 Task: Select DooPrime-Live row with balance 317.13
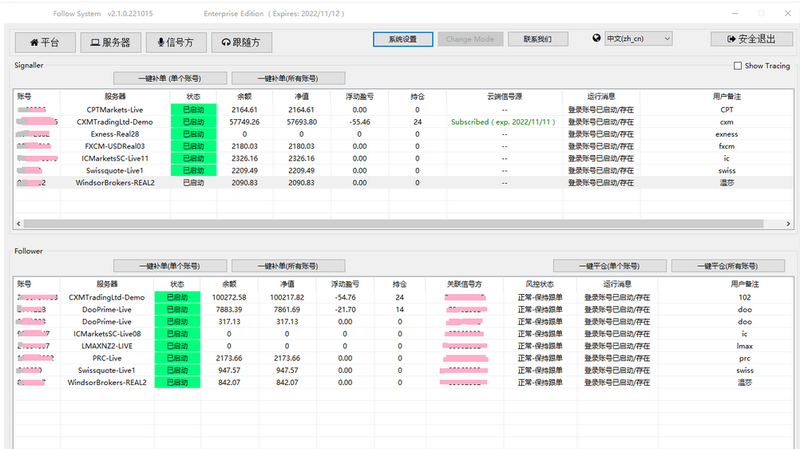tap(403, 322)
